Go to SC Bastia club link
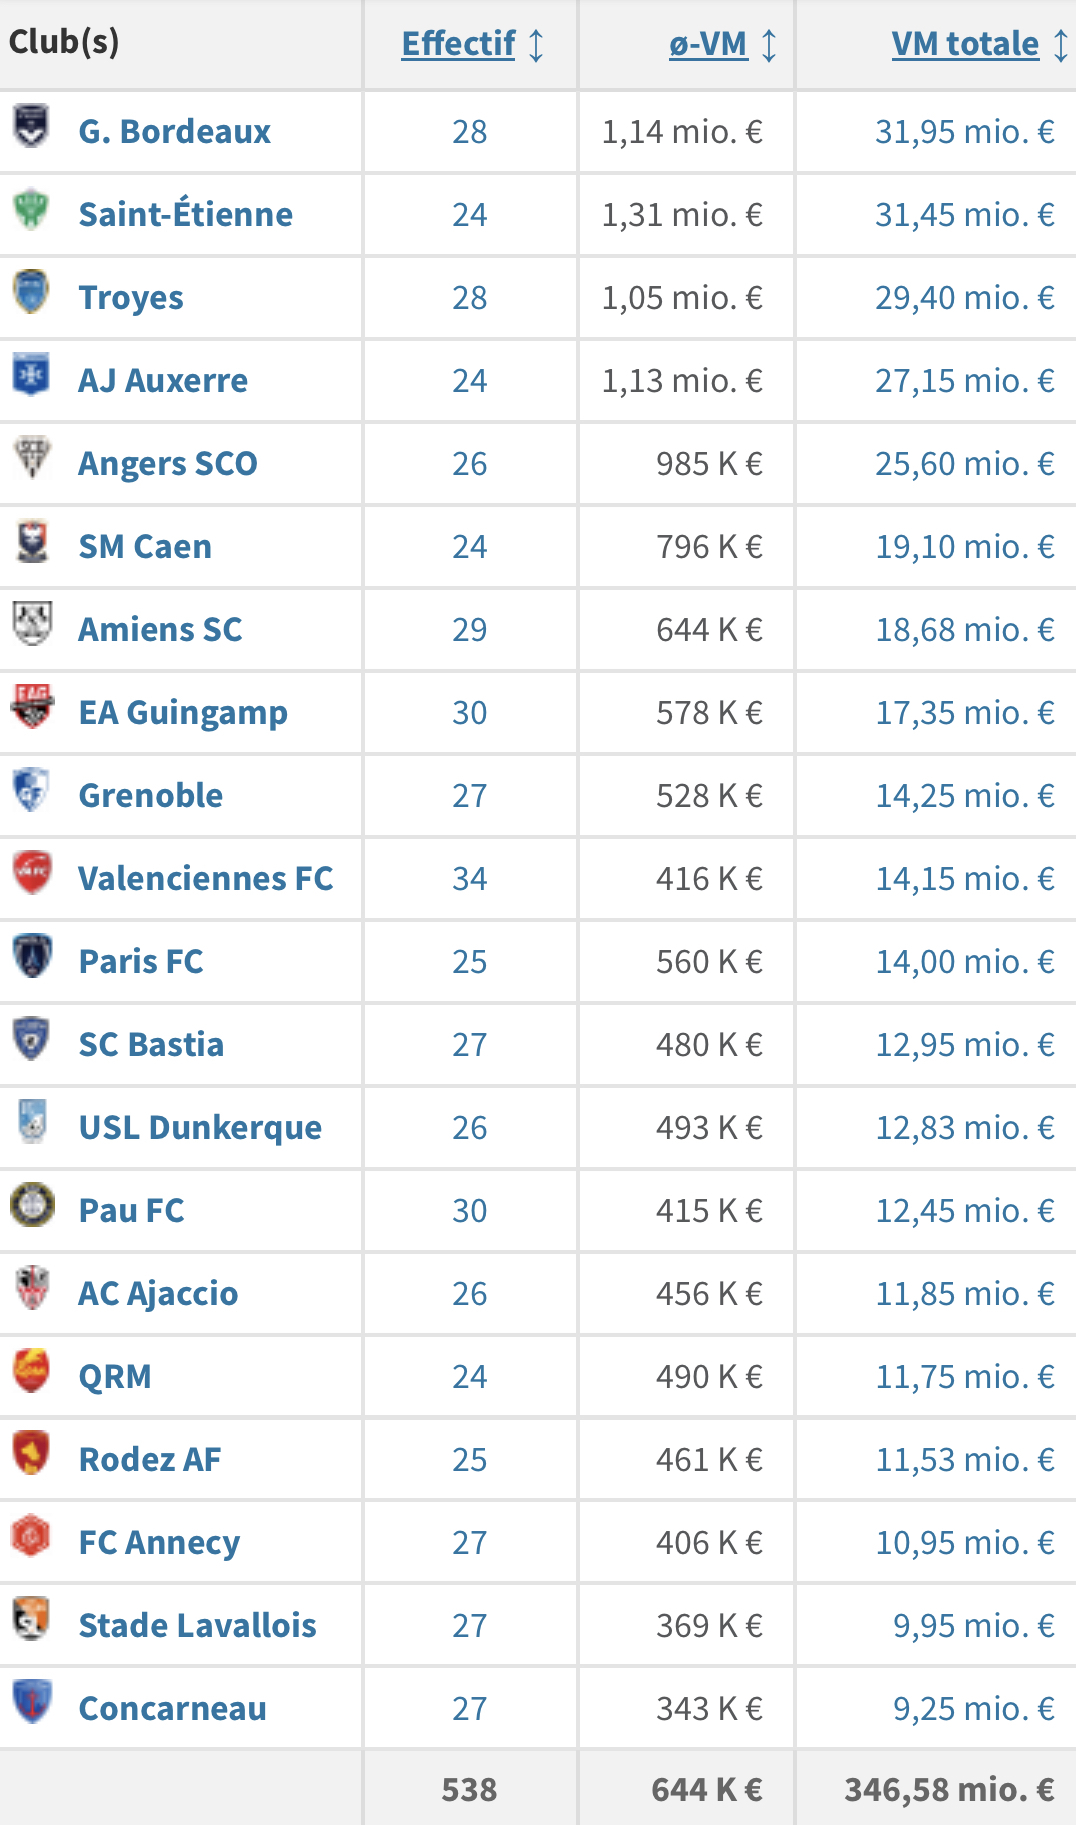Viewport: 1076px width, 1825px height. (151, 1045)
